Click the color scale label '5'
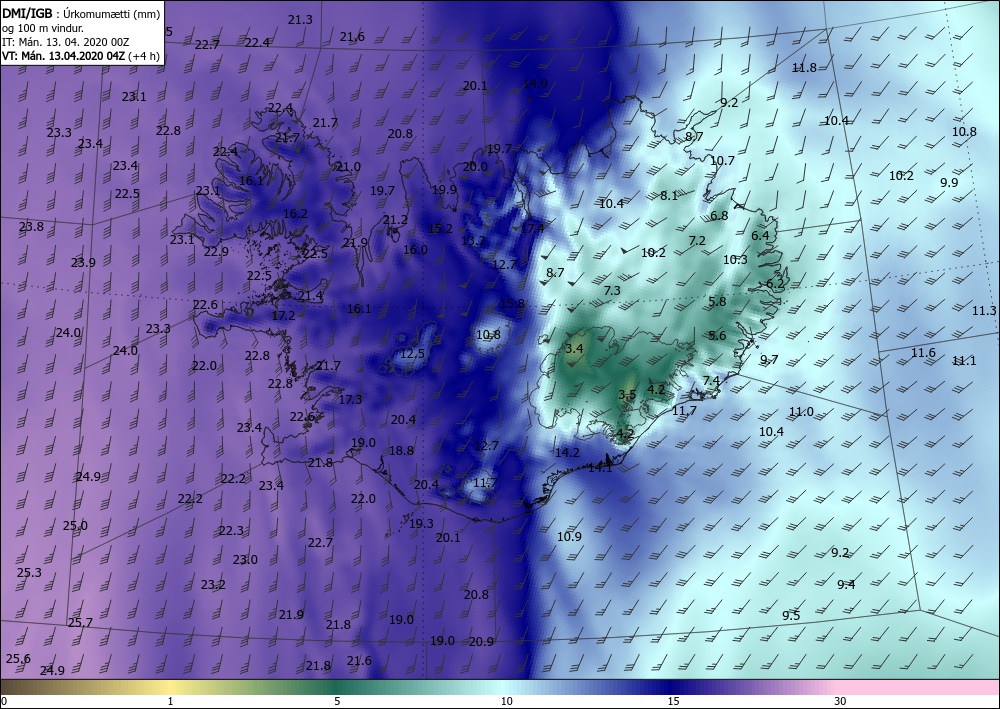Image resolution: width=1000 pixels, height=709 pixels. click(337, 701)
